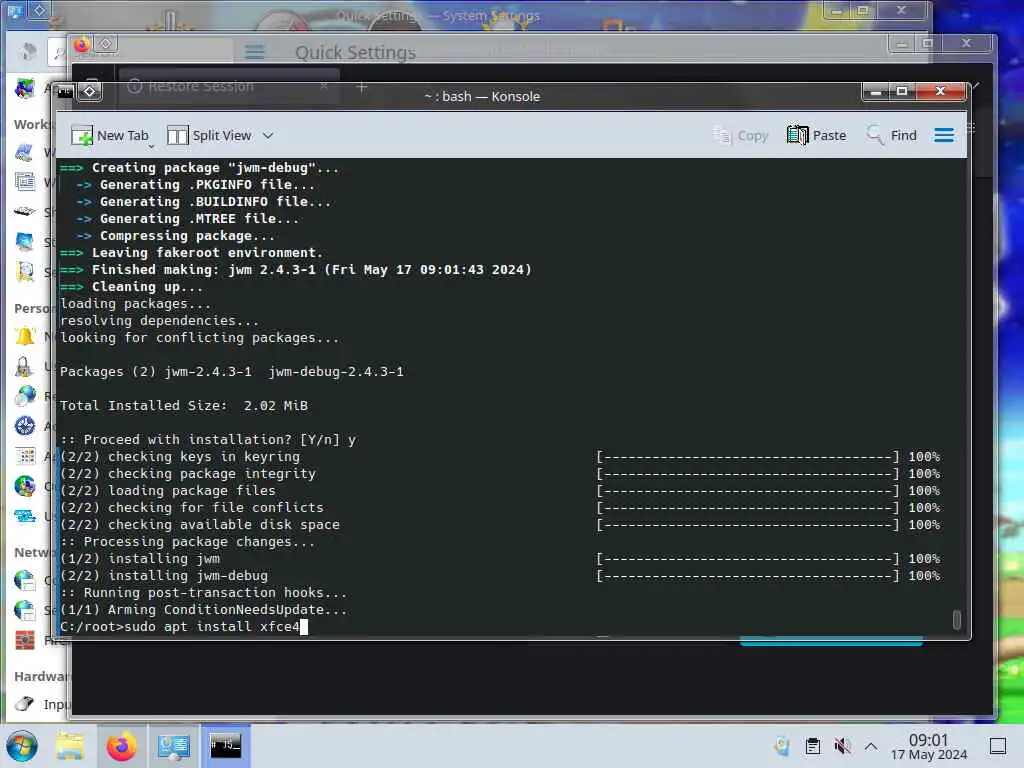The height and width of the screenshot is (768, 1024).
Task: Open the Konsole hamburger menu
Action: pos(944,135)
